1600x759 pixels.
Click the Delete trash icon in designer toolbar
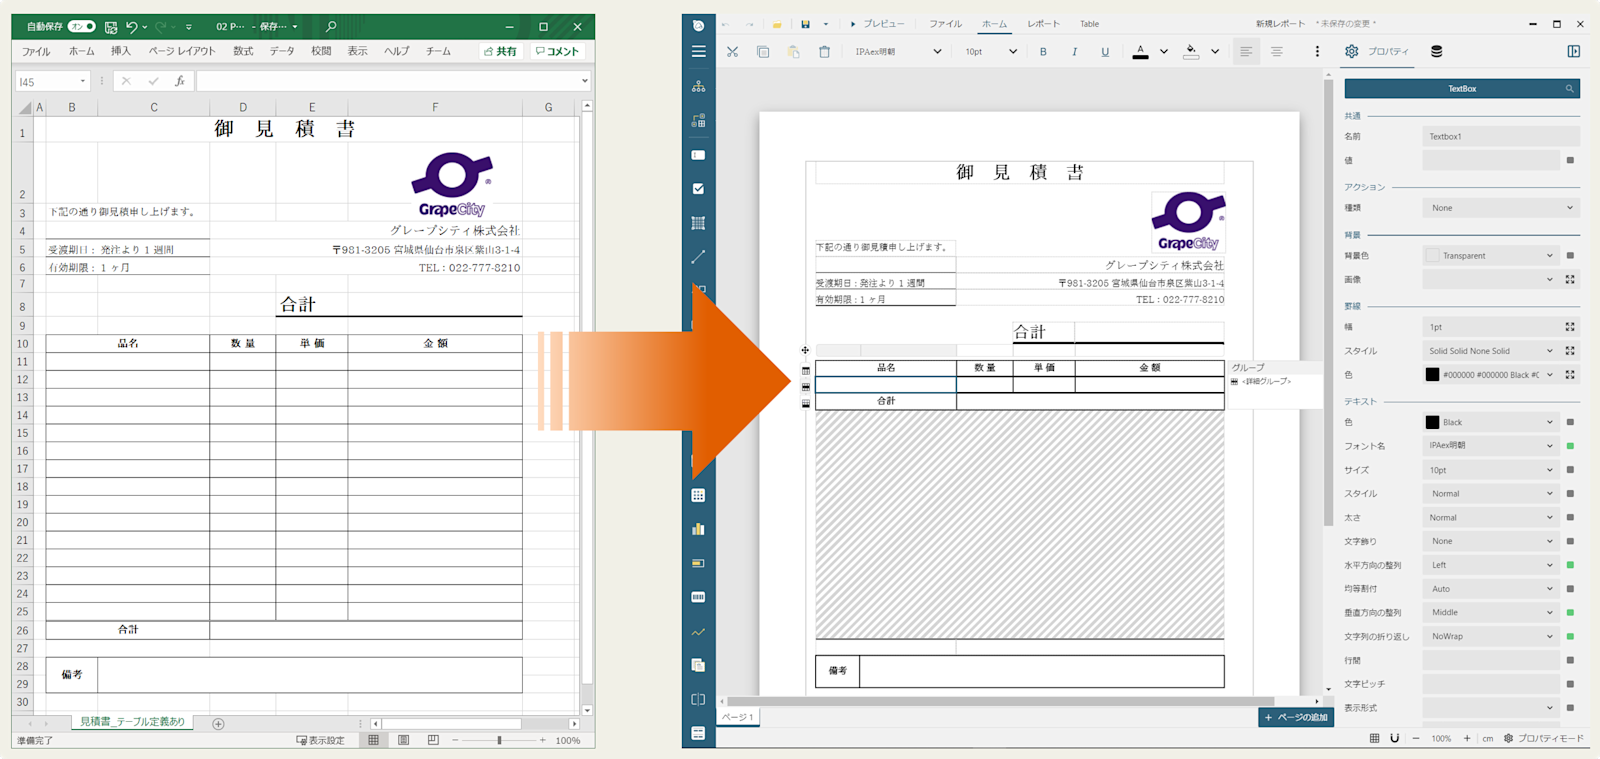click(x=824, y=52)
